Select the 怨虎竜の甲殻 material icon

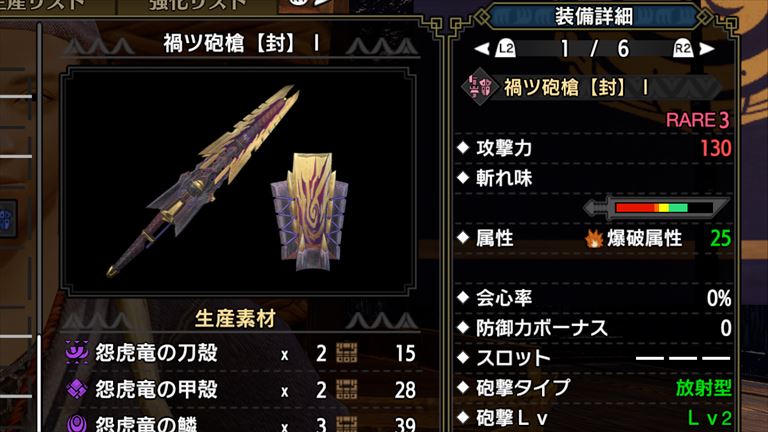point(77,389)
